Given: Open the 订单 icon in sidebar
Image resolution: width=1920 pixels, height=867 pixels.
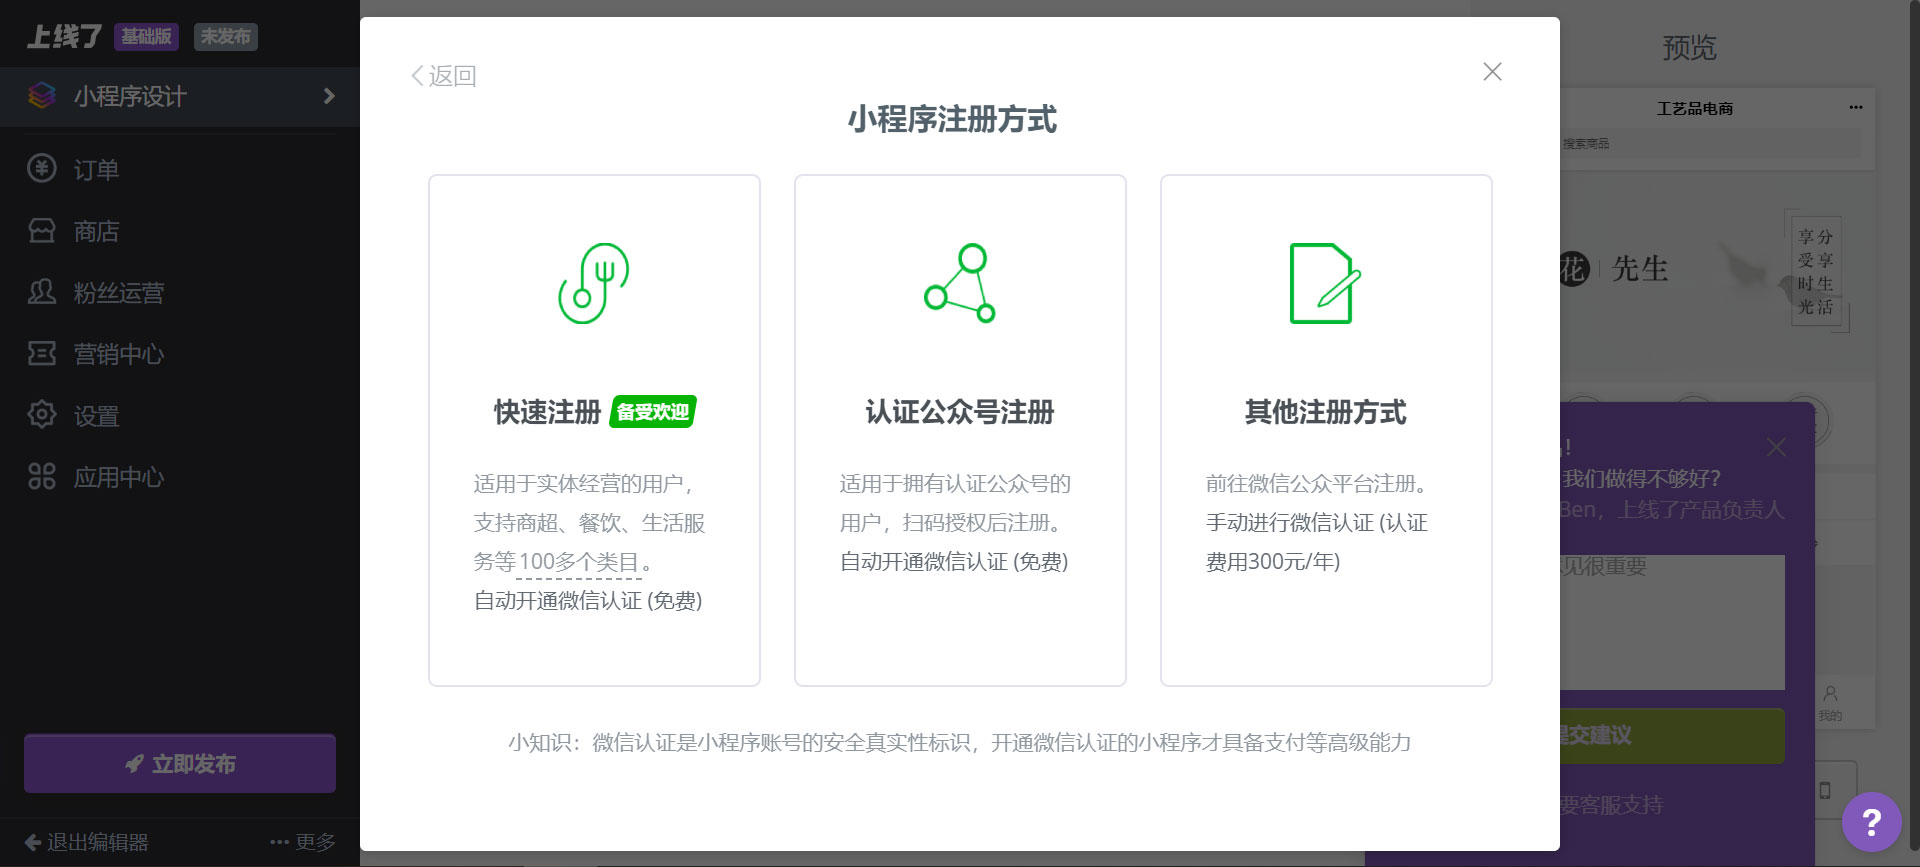Looking at the screenshot, I should [42, 168].
